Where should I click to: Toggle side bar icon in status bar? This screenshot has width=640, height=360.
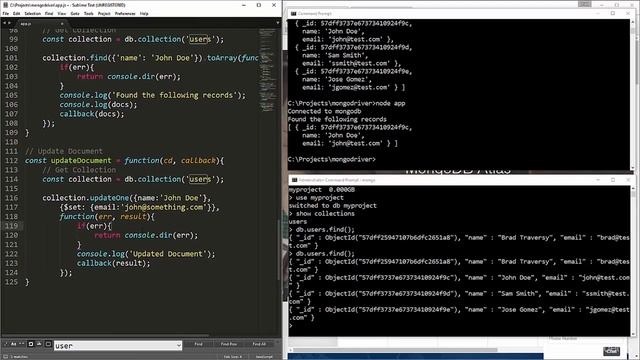[x=6, y=357]
